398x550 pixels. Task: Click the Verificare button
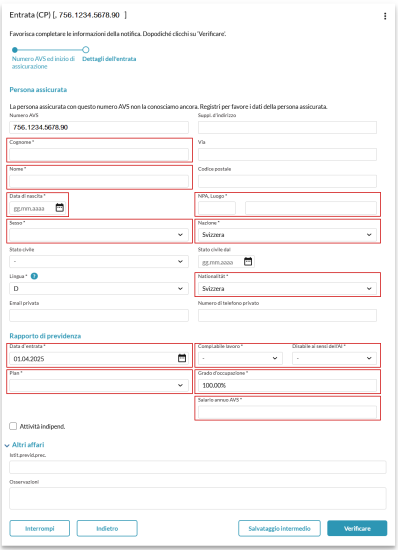click(x=357, y=528)
